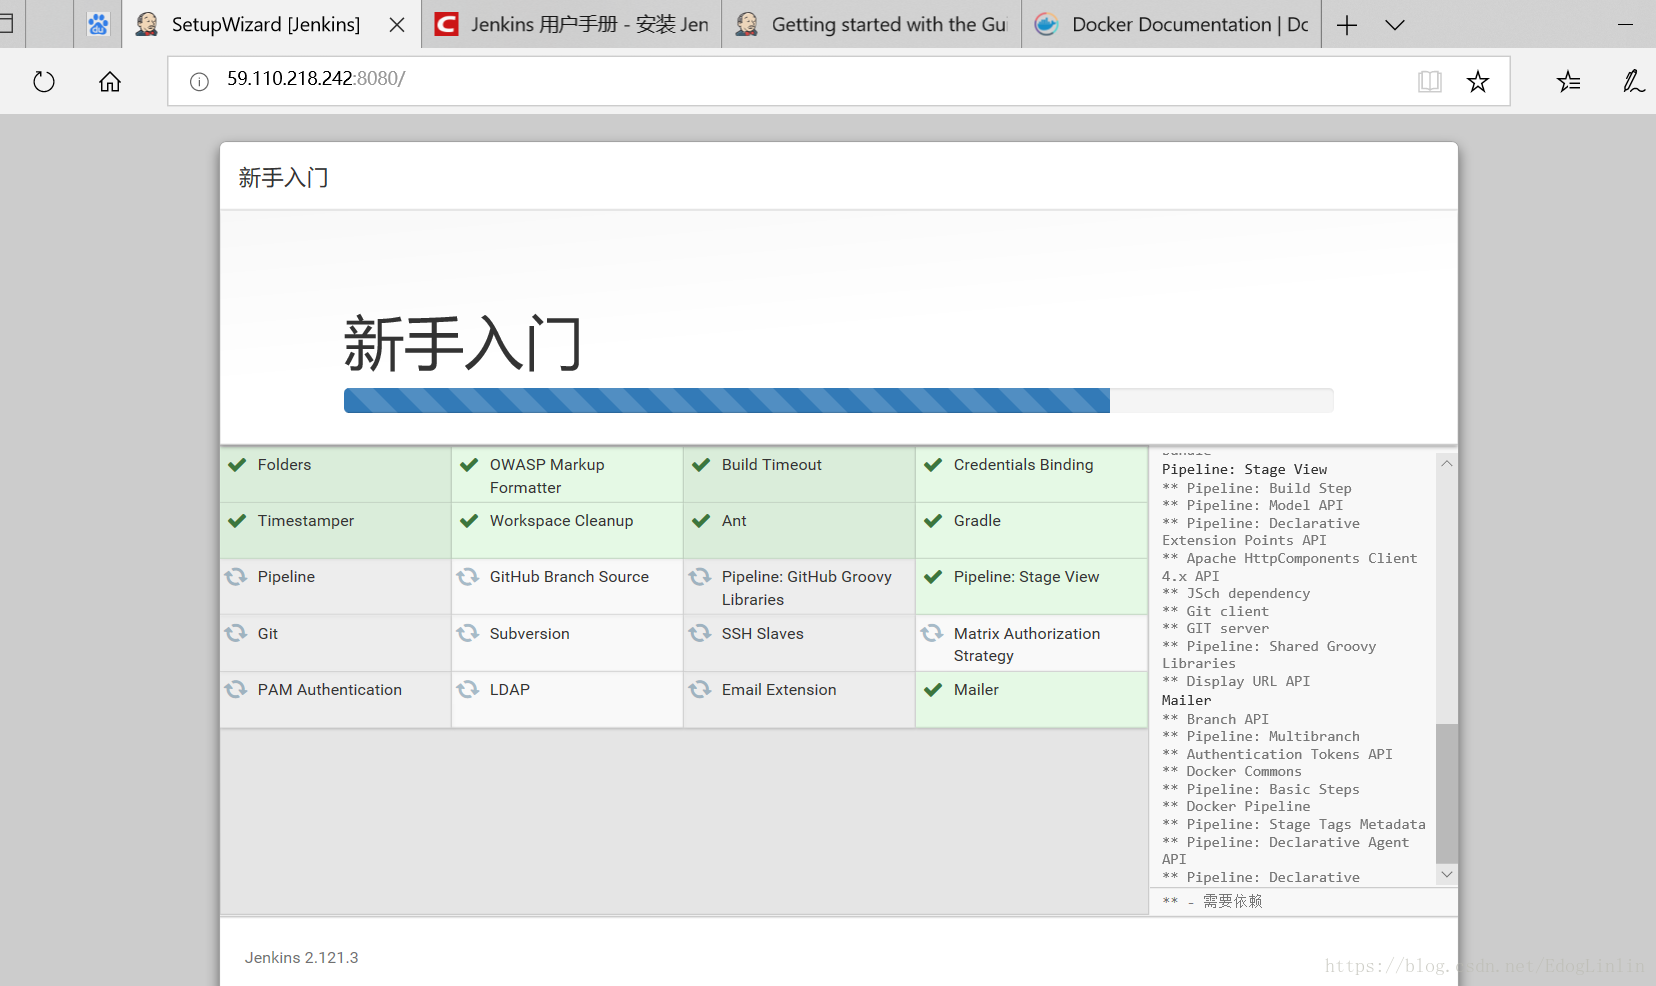This screenshot has height=986, width=1656.
Task: Click the Folders green checkmark icon
Action: (x=237, y=465)
